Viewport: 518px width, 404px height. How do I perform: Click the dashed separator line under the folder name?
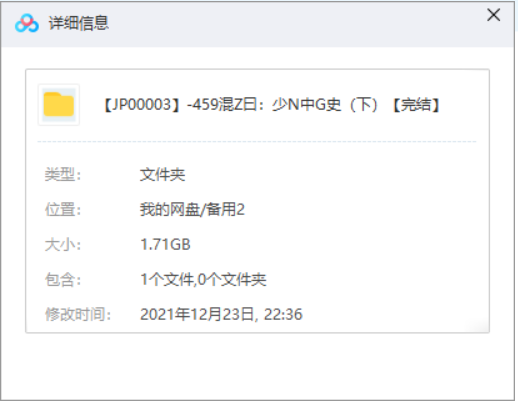[257, 142]
